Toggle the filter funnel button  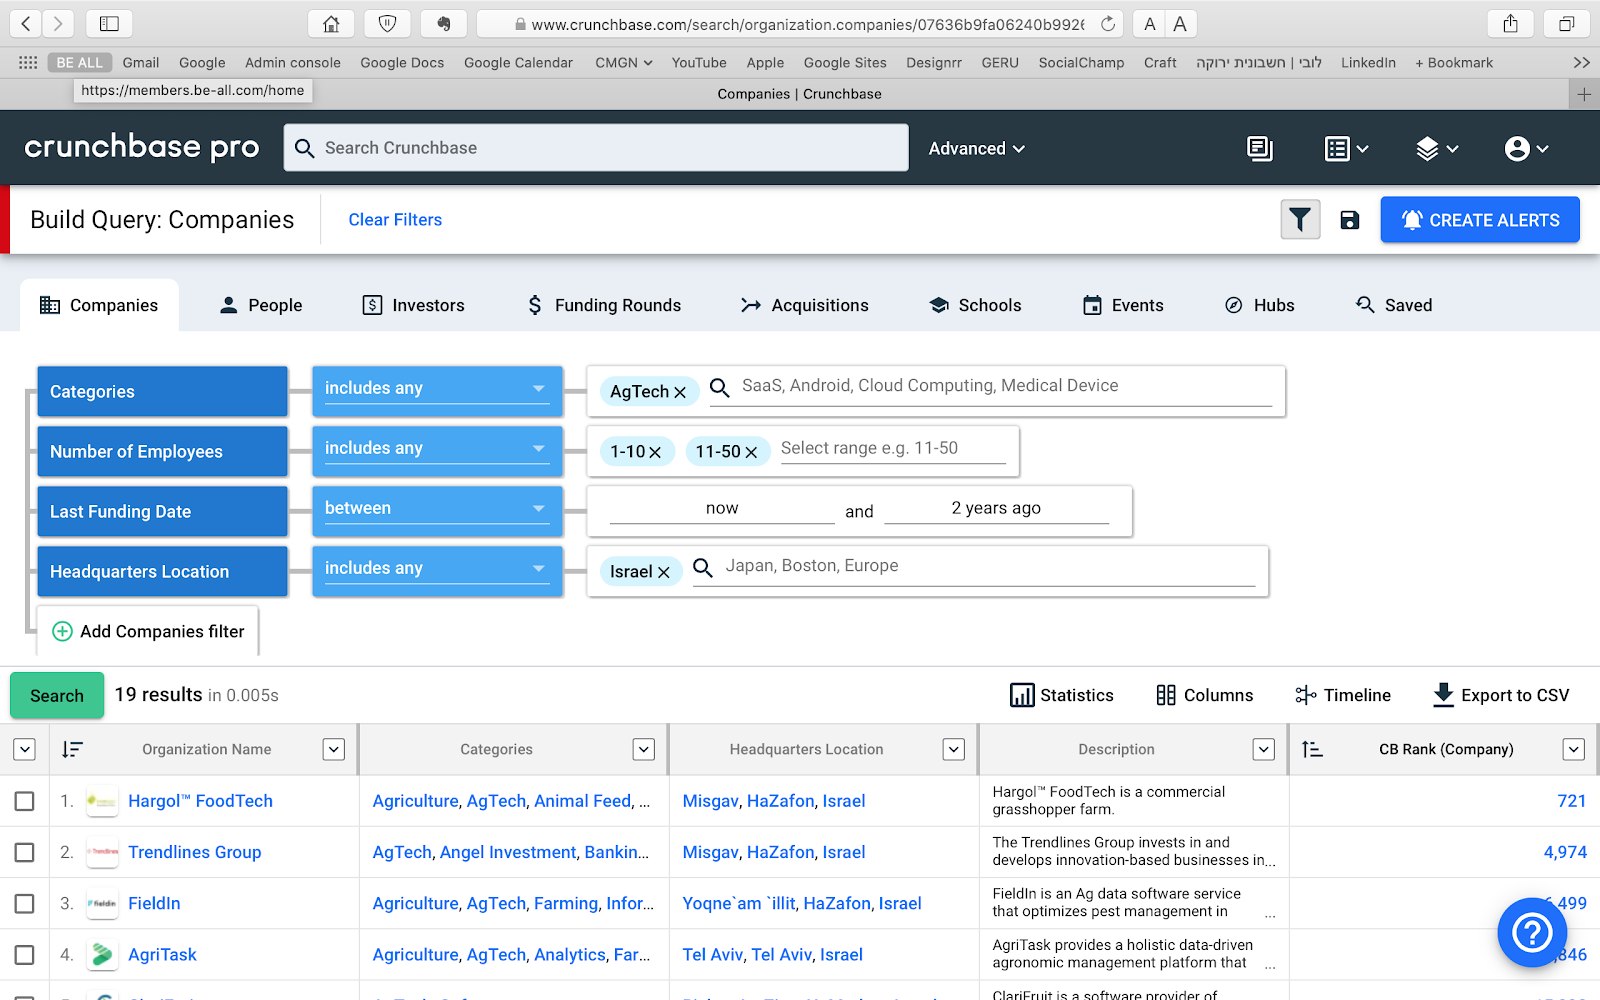(1300, 220)
